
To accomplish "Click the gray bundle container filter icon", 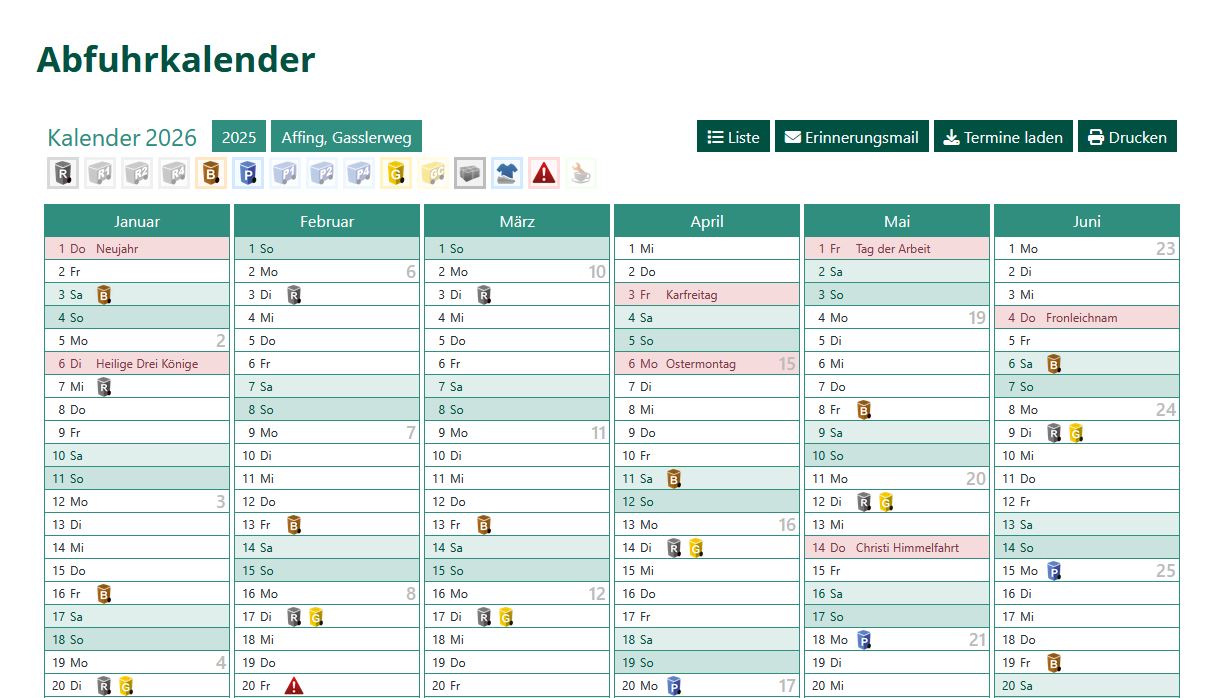I will [x=469, y=173].
